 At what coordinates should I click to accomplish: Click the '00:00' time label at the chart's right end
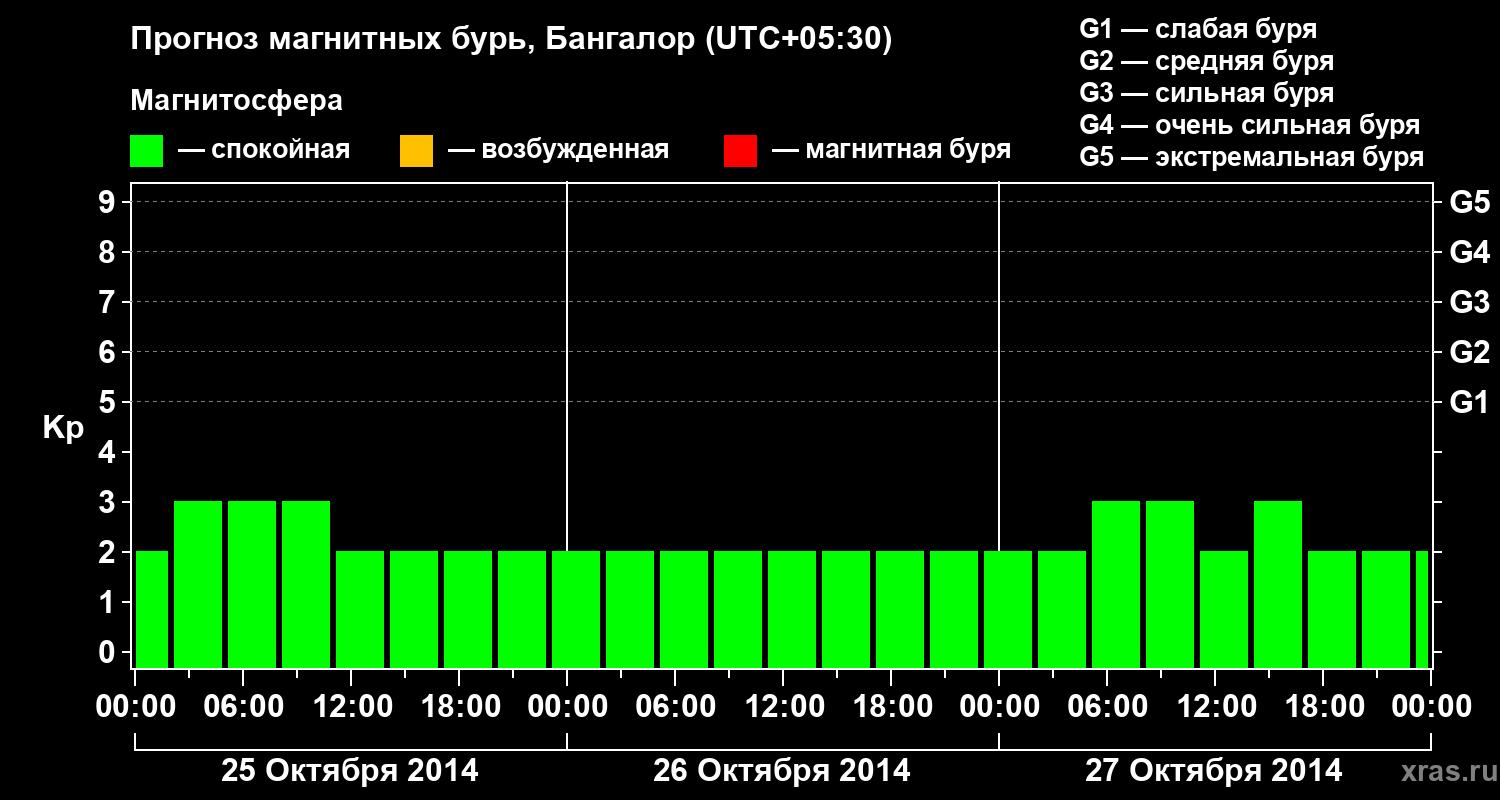pos(1432,706)
